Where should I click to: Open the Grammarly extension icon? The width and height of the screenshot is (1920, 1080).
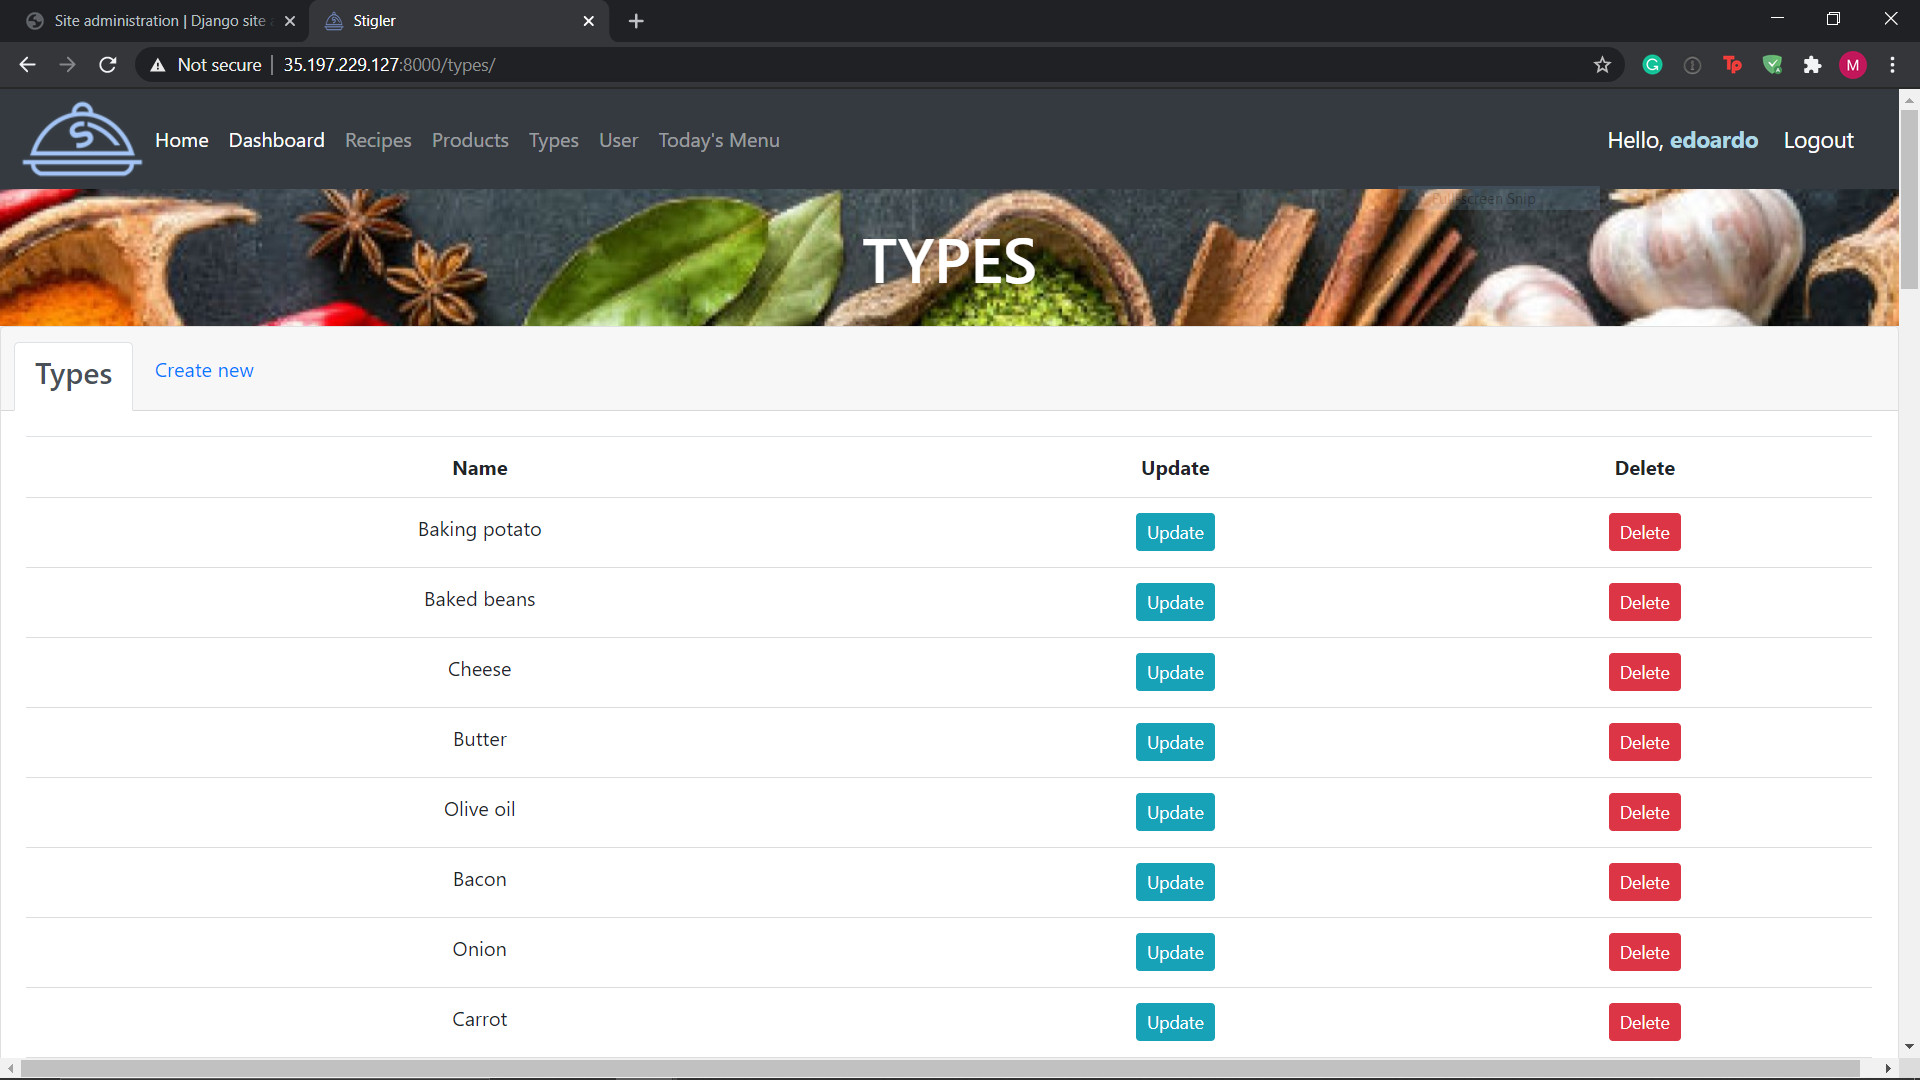coord(1652,65)
